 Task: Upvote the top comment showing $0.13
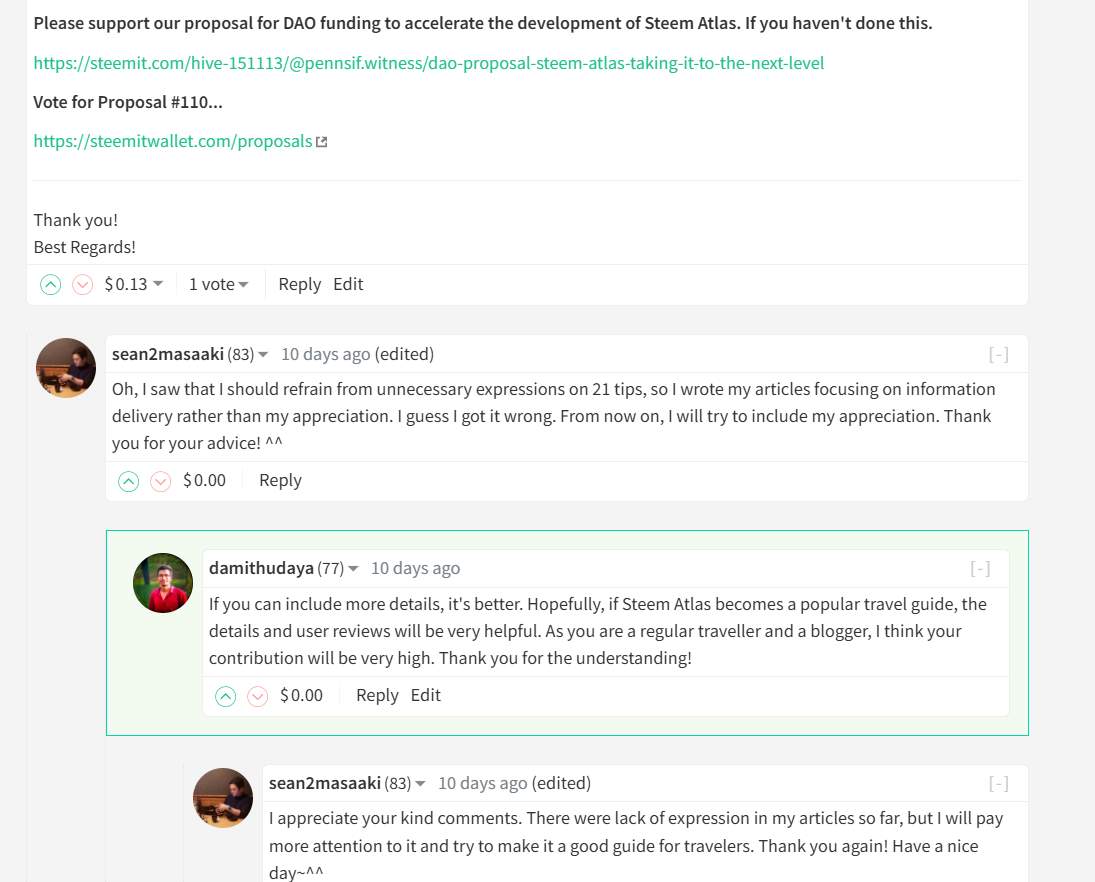[x=50, y=285]
